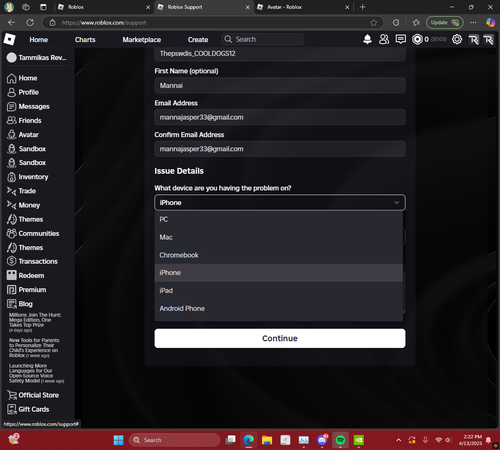
Task: Open a new browser tab
Action: click(363, 7)
